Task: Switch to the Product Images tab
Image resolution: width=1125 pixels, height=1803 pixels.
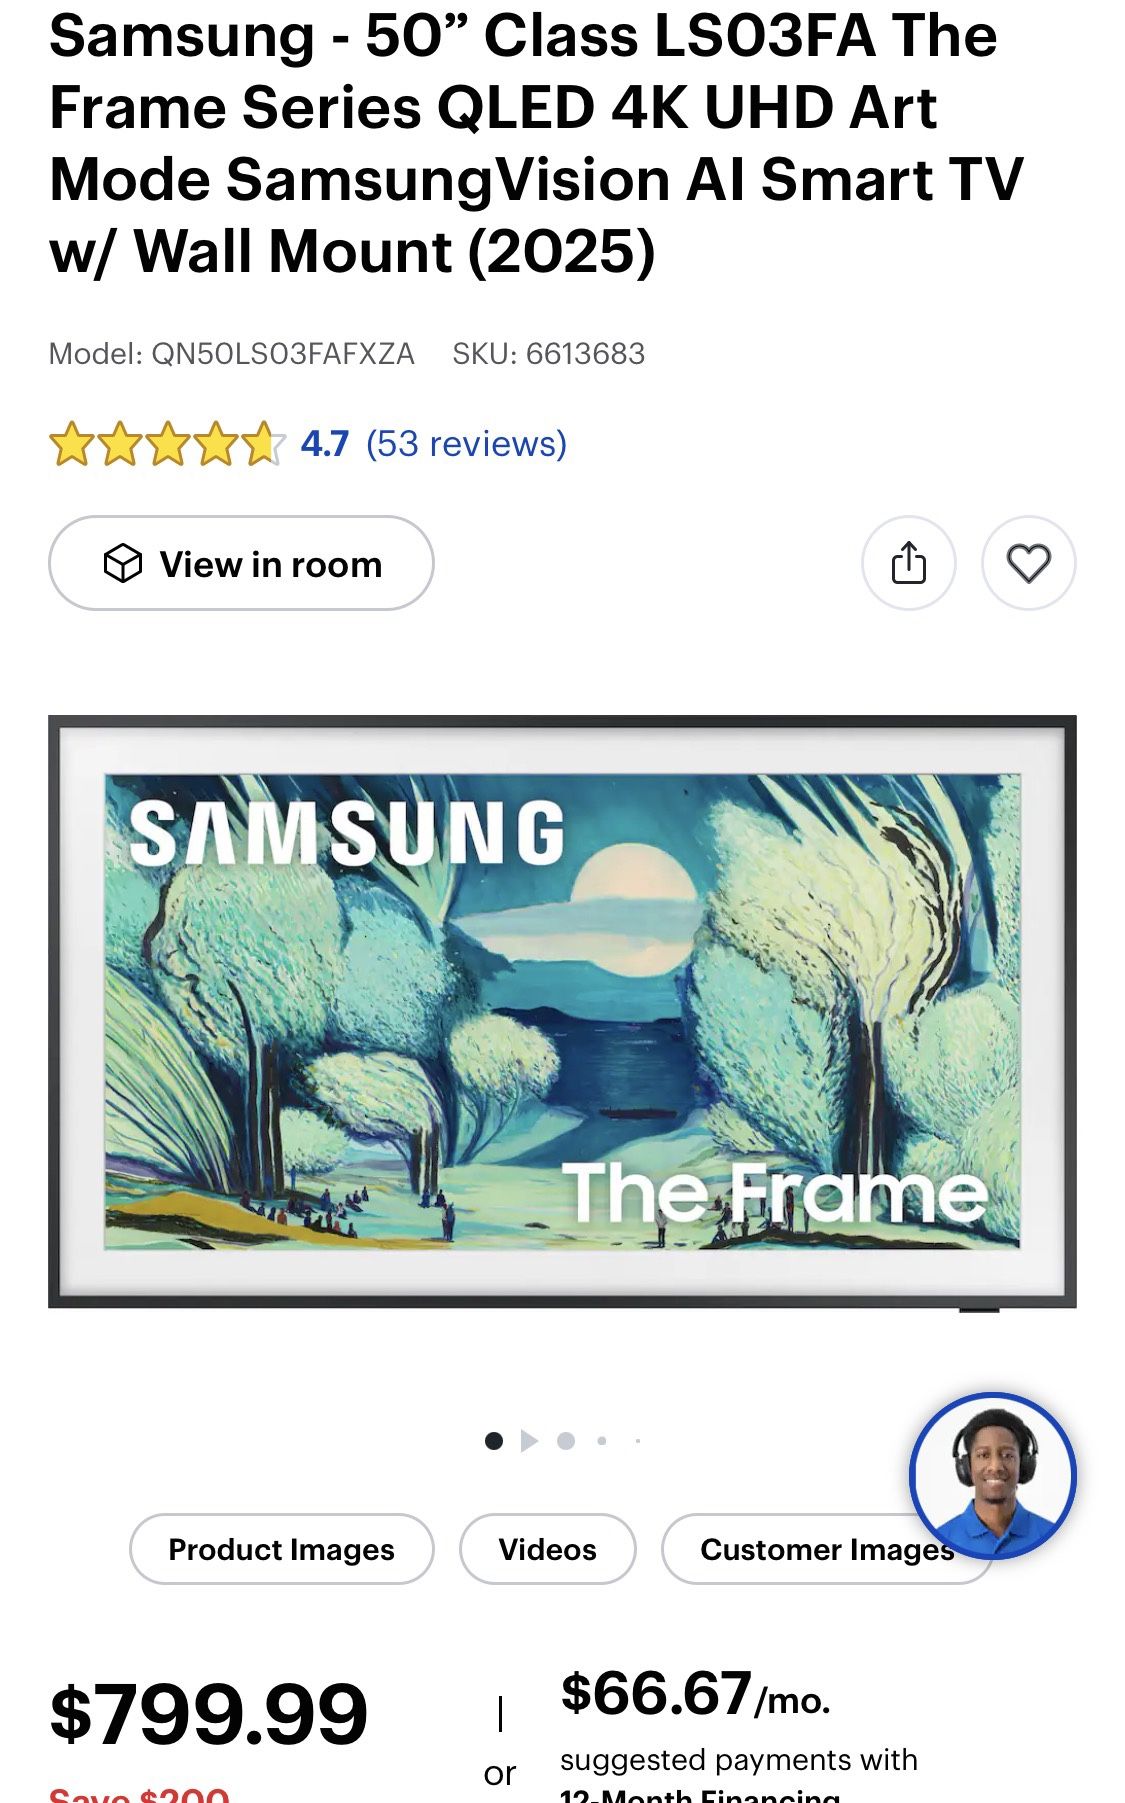Action: pyautogui.click(x=281, y=1549)
